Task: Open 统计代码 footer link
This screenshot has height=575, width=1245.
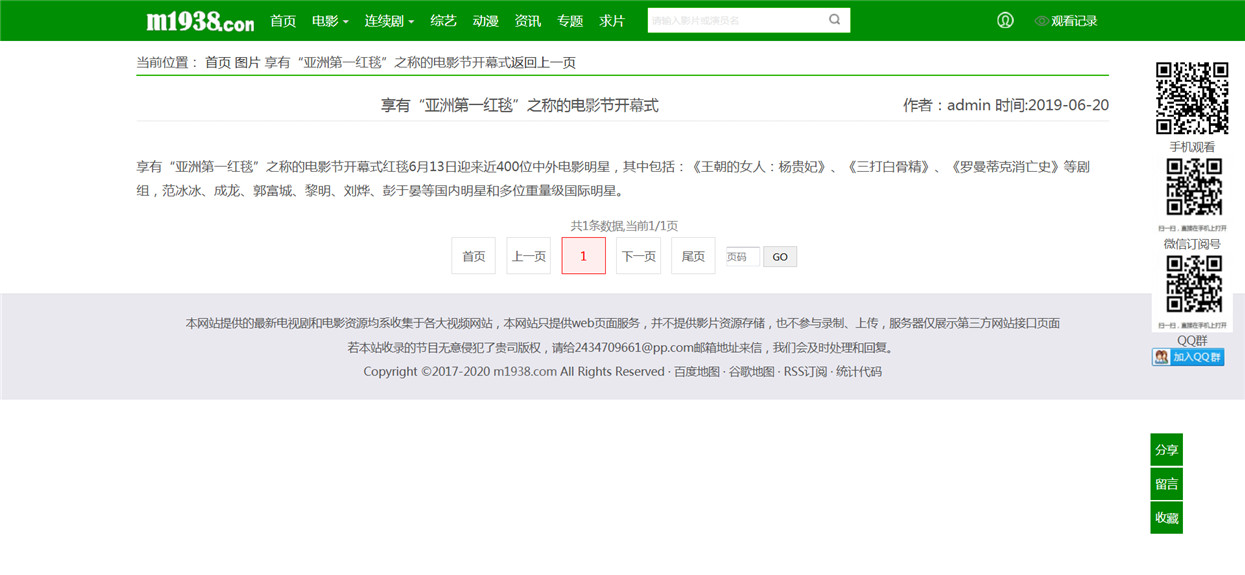Action: pyautogui.click(x=859, y=371)
